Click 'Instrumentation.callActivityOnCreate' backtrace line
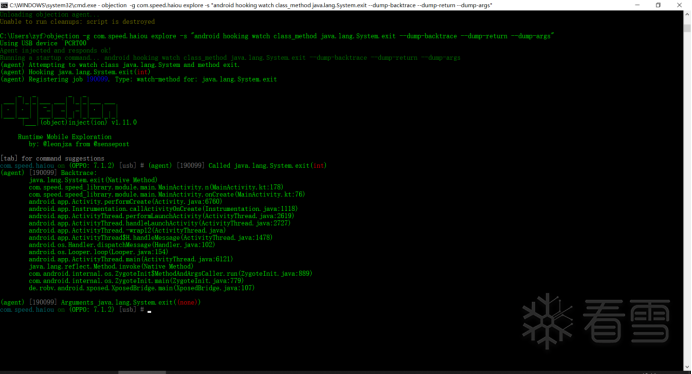The height and width of the screenshot is (374, 692). [x=163, y=209]
